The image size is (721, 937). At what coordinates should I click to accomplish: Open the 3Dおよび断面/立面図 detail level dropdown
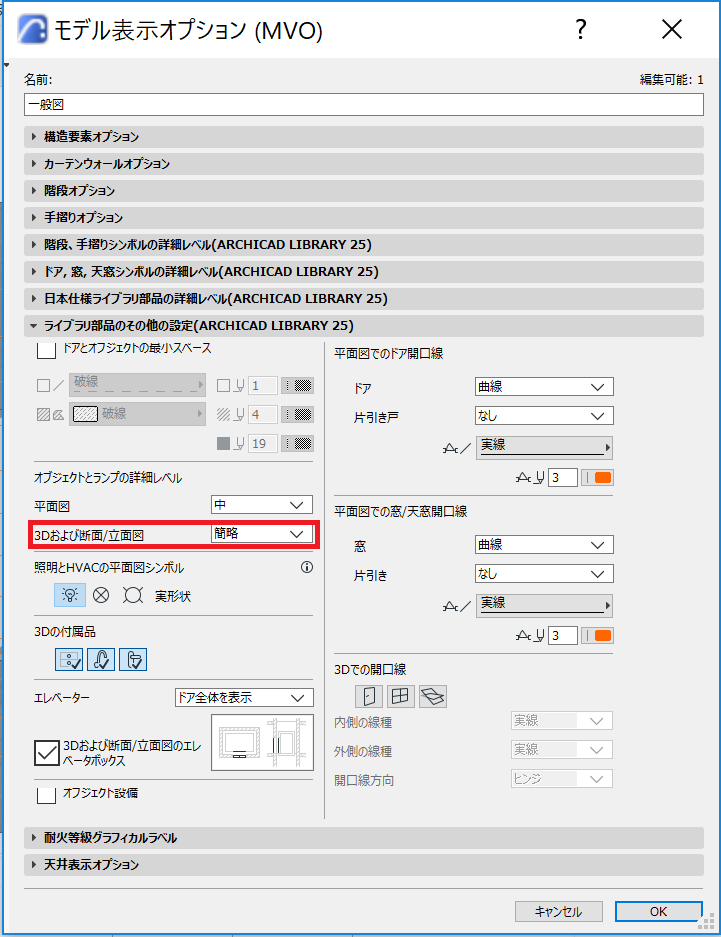click(262, 534)
